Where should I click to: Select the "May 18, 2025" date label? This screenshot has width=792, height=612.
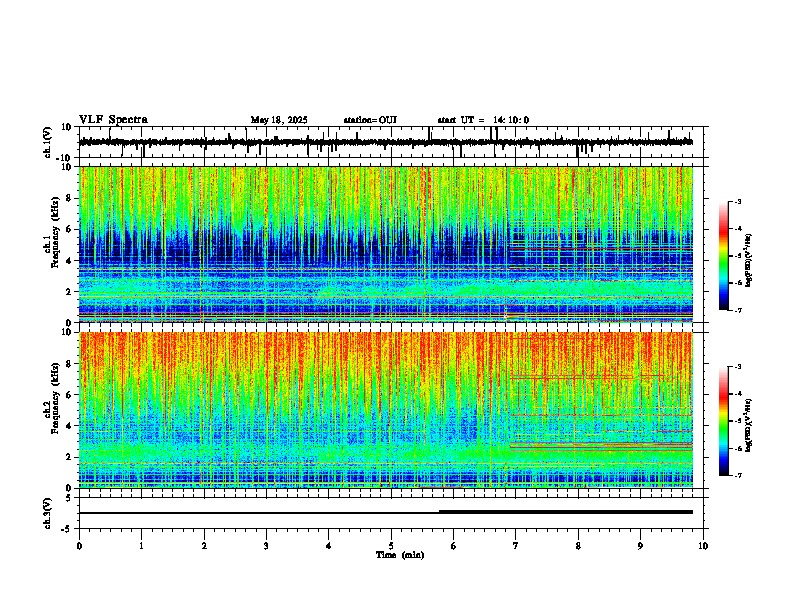pyautogui.click(x=279, y=120)
